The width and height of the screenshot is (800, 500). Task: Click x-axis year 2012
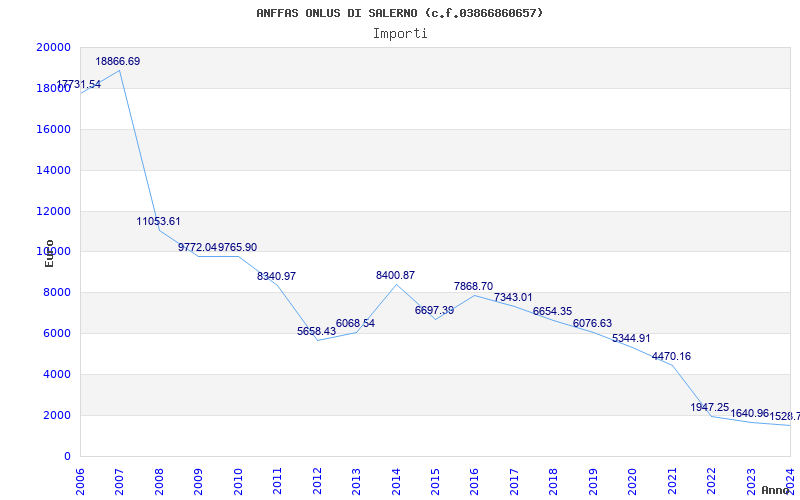[317, 481]
